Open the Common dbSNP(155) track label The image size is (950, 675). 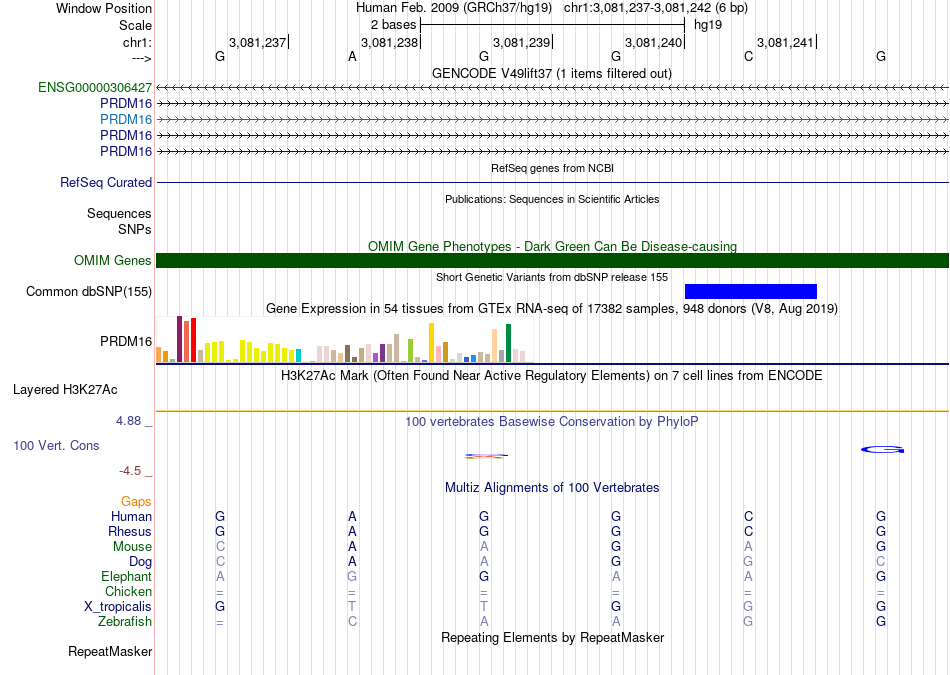click(89, 291)
